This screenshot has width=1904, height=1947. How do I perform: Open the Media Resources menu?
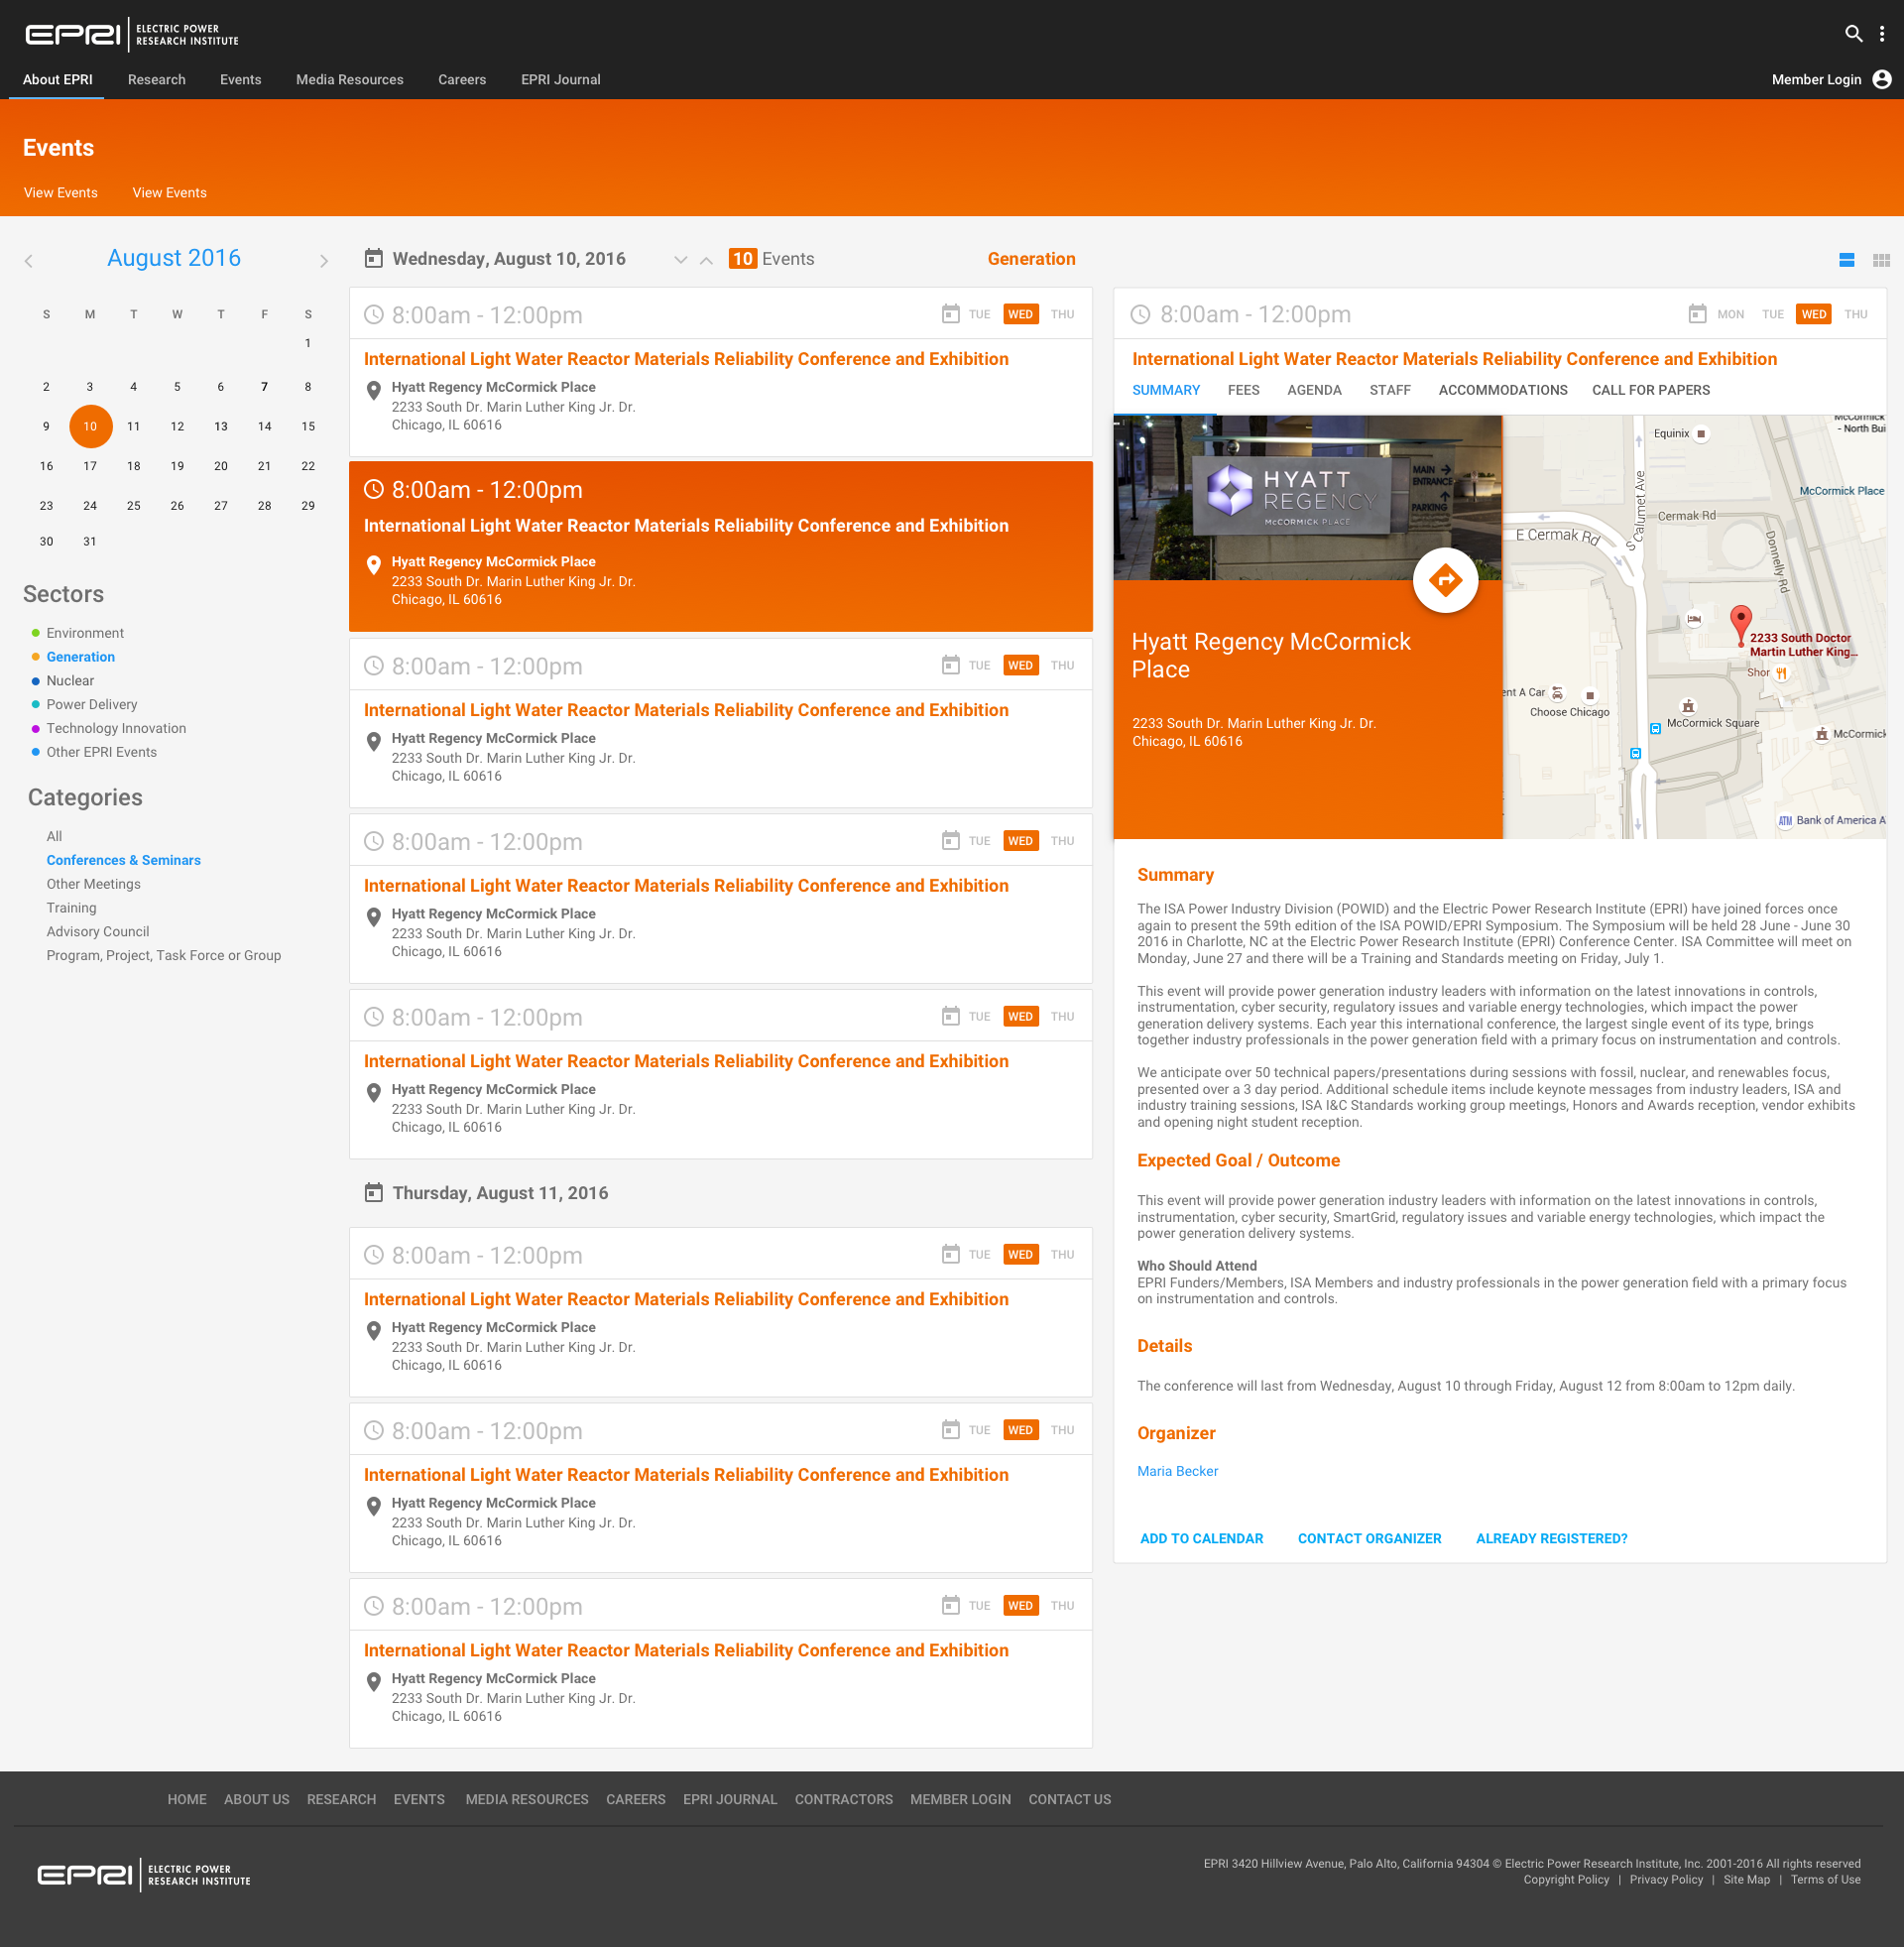(x=349, y=79)
